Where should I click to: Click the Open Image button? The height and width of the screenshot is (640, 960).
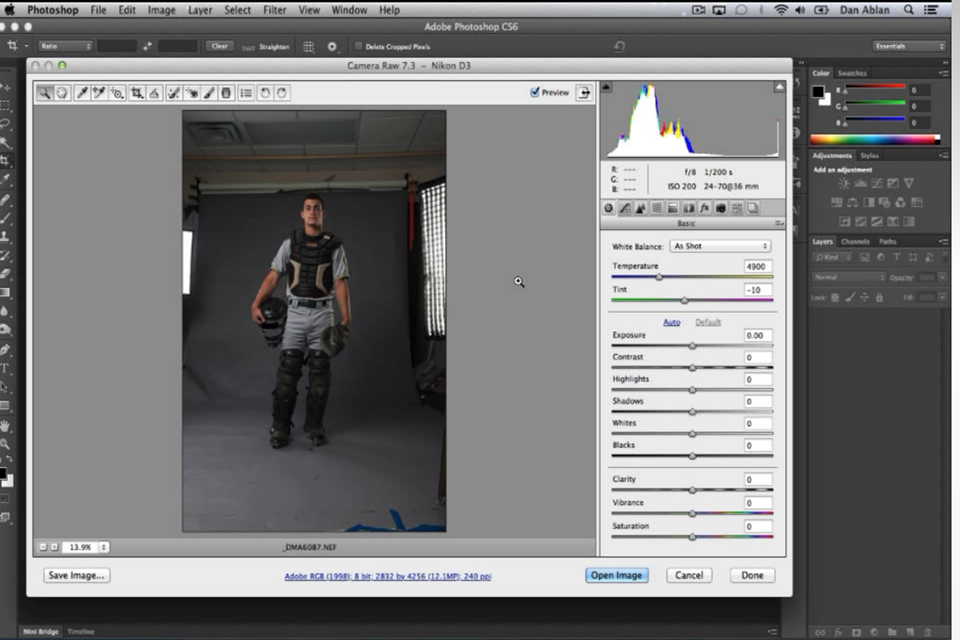[x=617, y=575]
